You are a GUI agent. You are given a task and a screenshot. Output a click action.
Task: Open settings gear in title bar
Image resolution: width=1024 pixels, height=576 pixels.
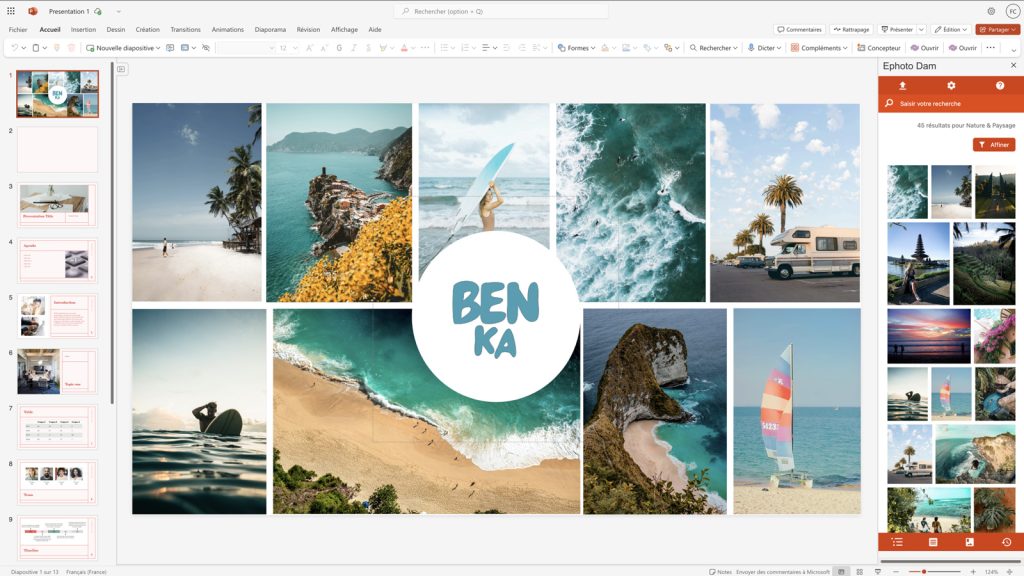pos(991,11)
